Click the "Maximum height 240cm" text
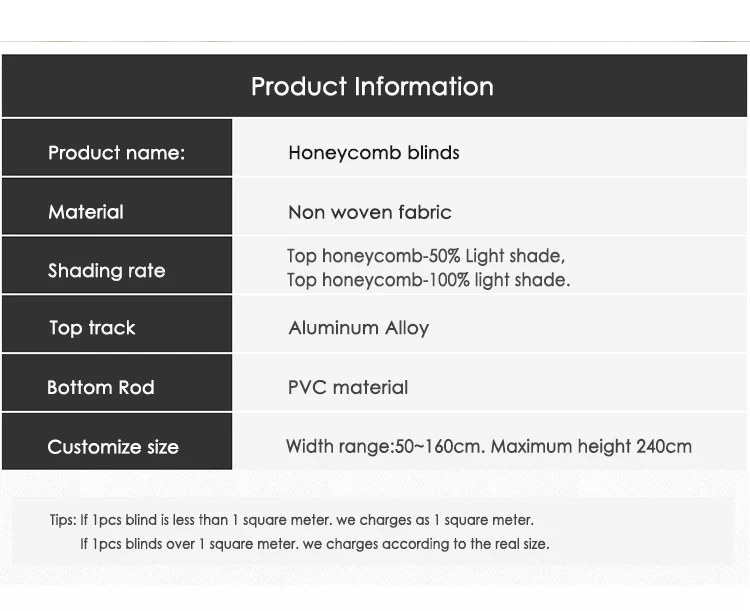750x611 pixels. tap(592, 446)
